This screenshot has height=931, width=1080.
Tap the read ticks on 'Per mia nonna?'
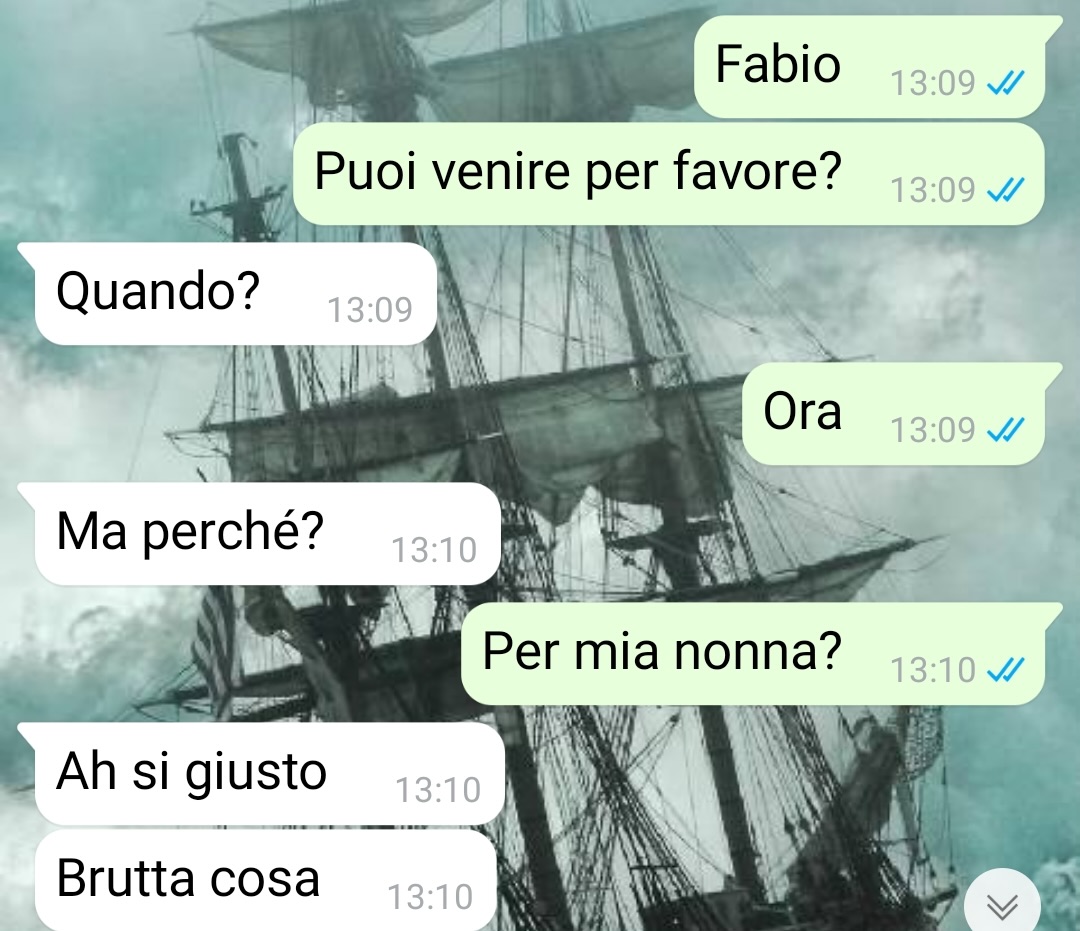click(1006, 669)
